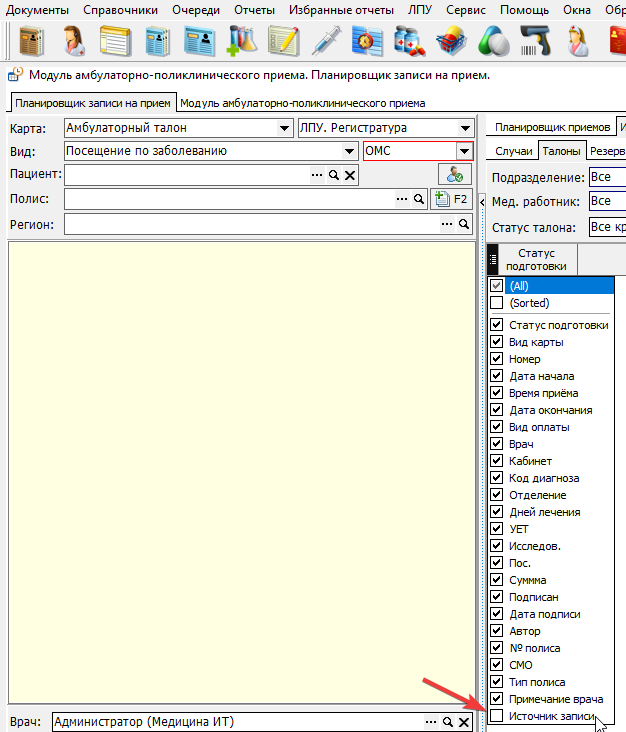Toggle the СМО column checkbox

coord(496,664)
